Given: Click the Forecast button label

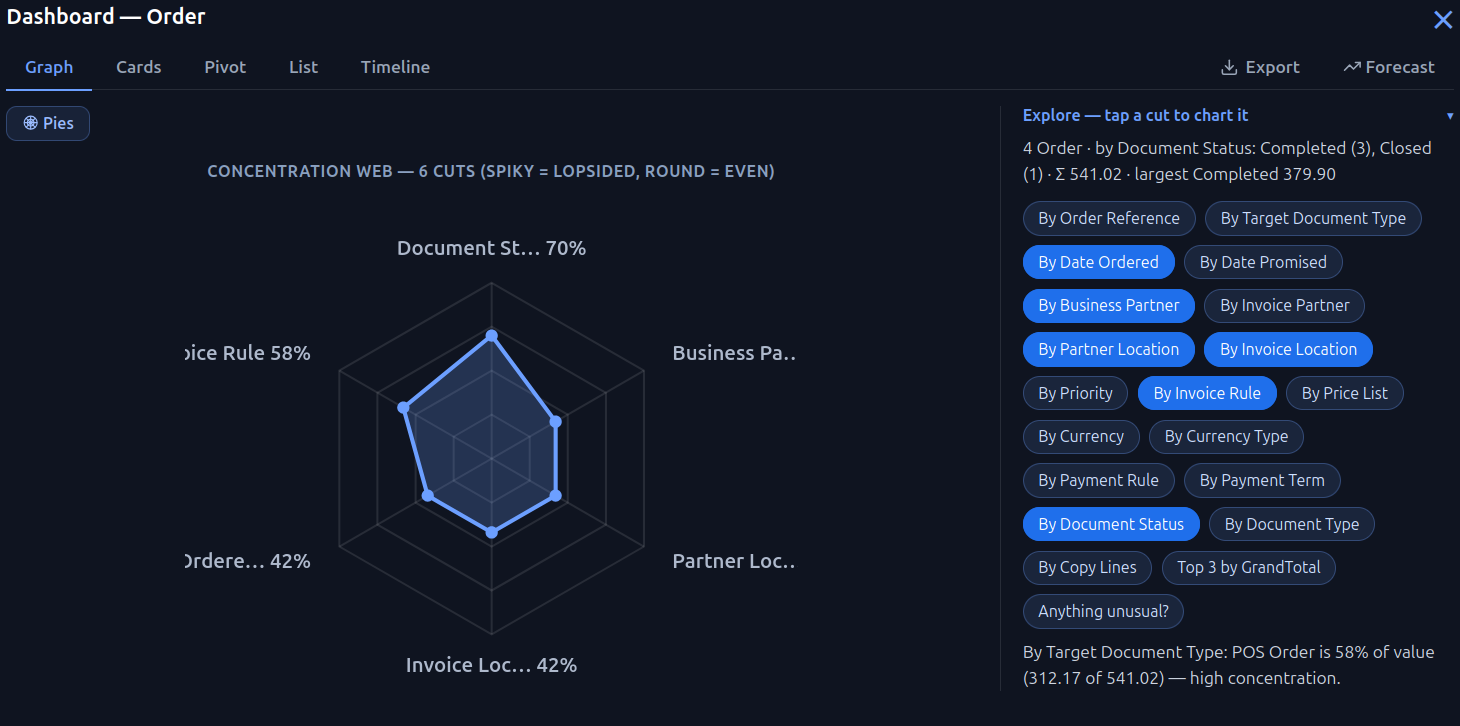Looking at the screenshot, I should coord(1400,67).
